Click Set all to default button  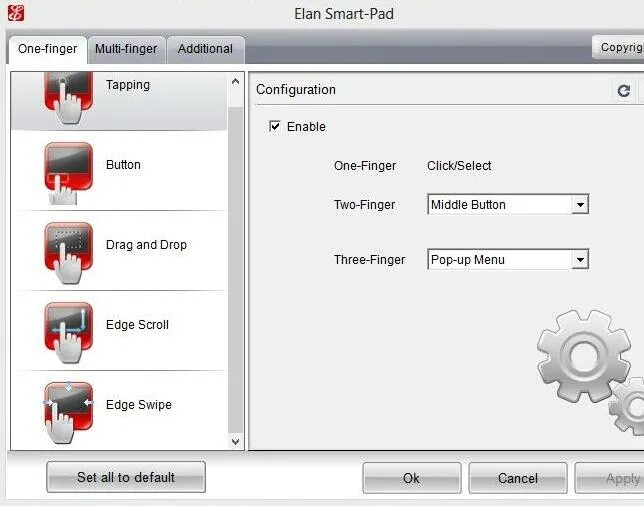point(126,477)
